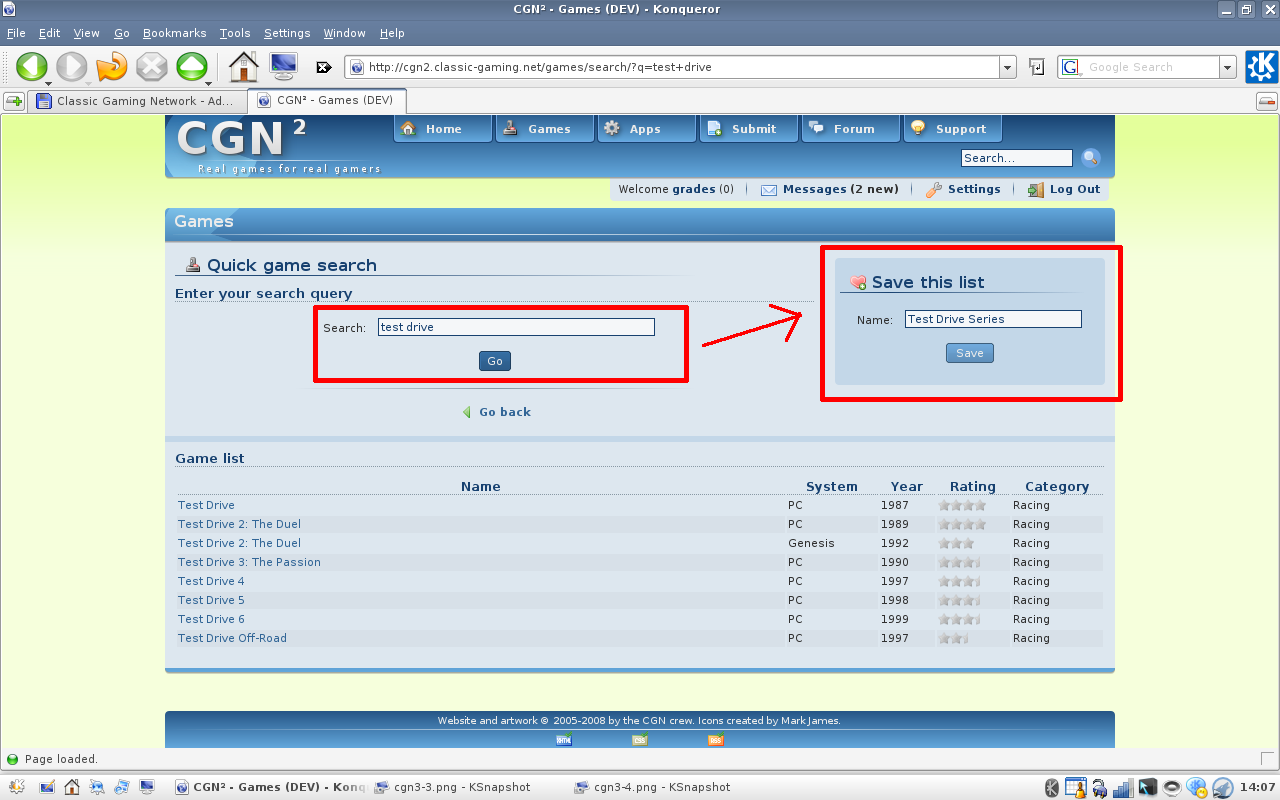Image resolution: width=1280 pixels, height=800 pixels.
Task: Click the Home house icon in the KDE panel
Action: (71, 787)
